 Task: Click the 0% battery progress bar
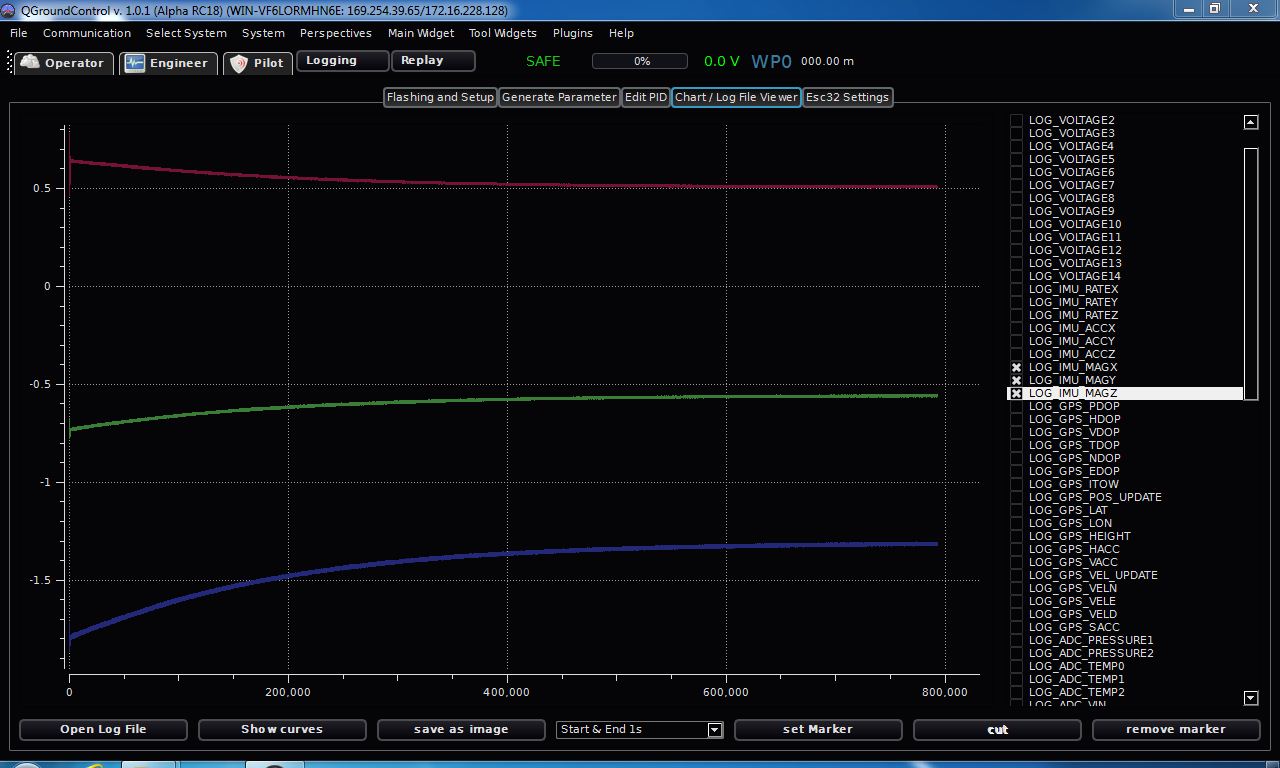(640, 61)
